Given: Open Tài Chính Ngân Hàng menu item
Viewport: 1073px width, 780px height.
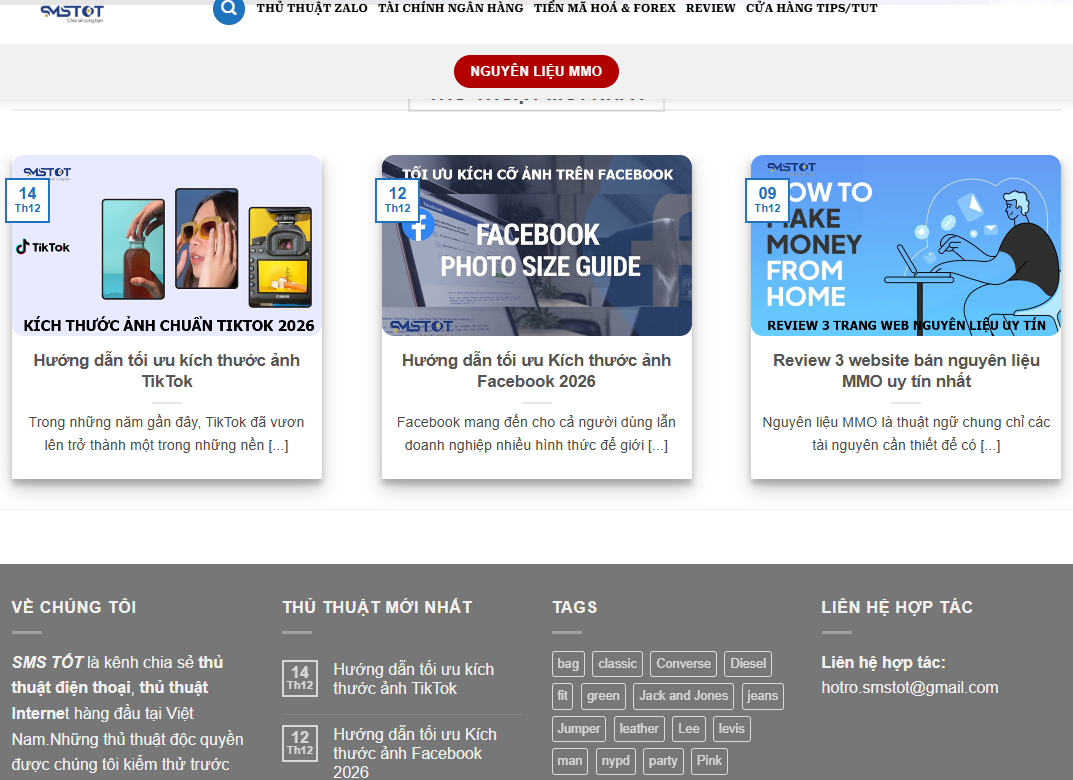Looking at the screenshot, I should coord(450,8).
